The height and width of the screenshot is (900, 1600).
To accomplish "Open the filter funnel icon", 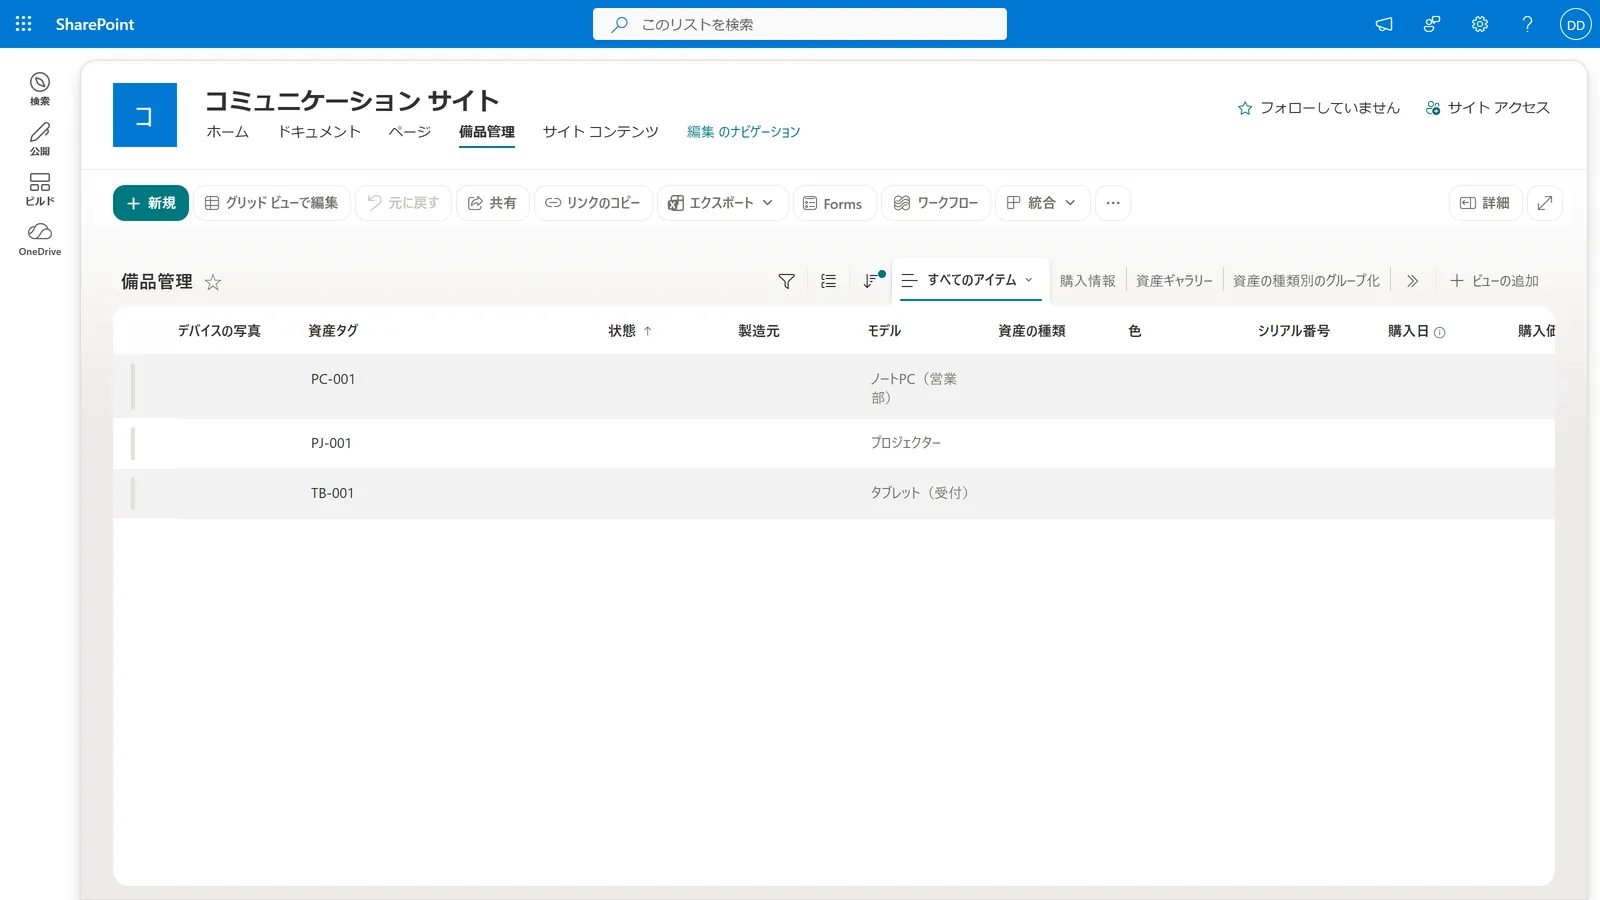I will tap(787, 281).
